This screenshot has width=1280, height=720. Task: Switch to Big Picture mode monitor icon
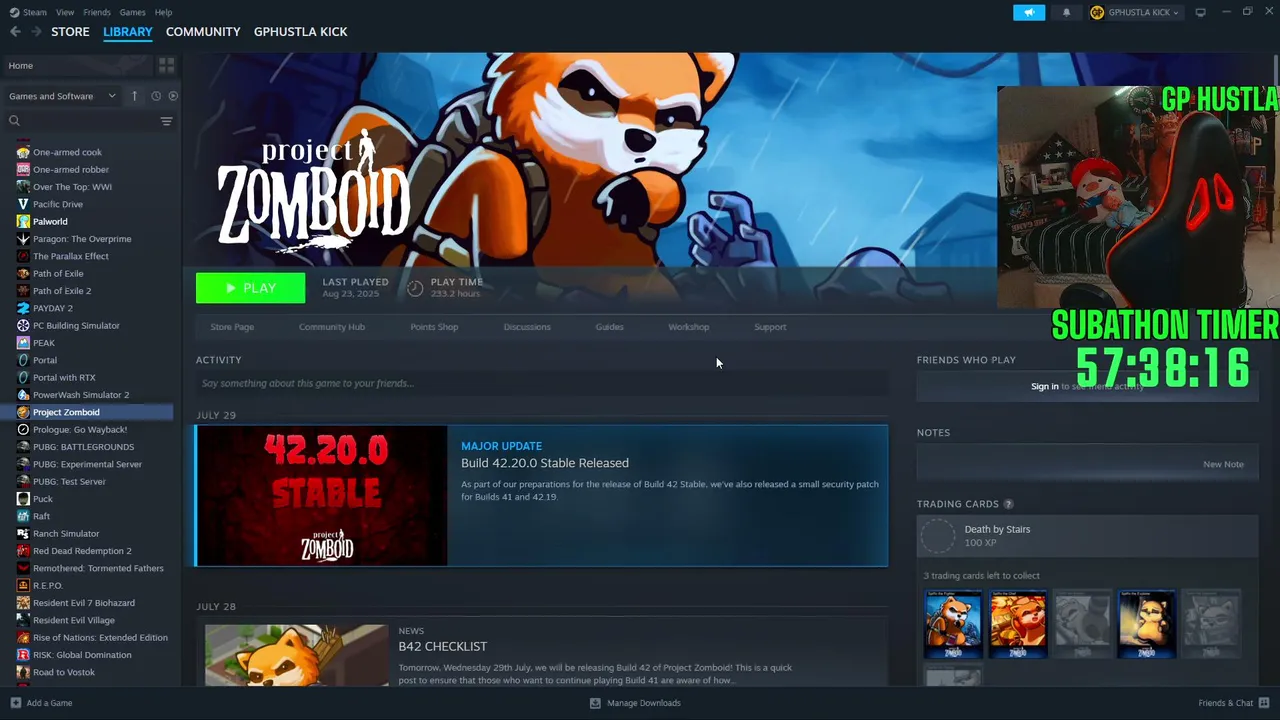pyautogui.click(x=1200, y=12)
